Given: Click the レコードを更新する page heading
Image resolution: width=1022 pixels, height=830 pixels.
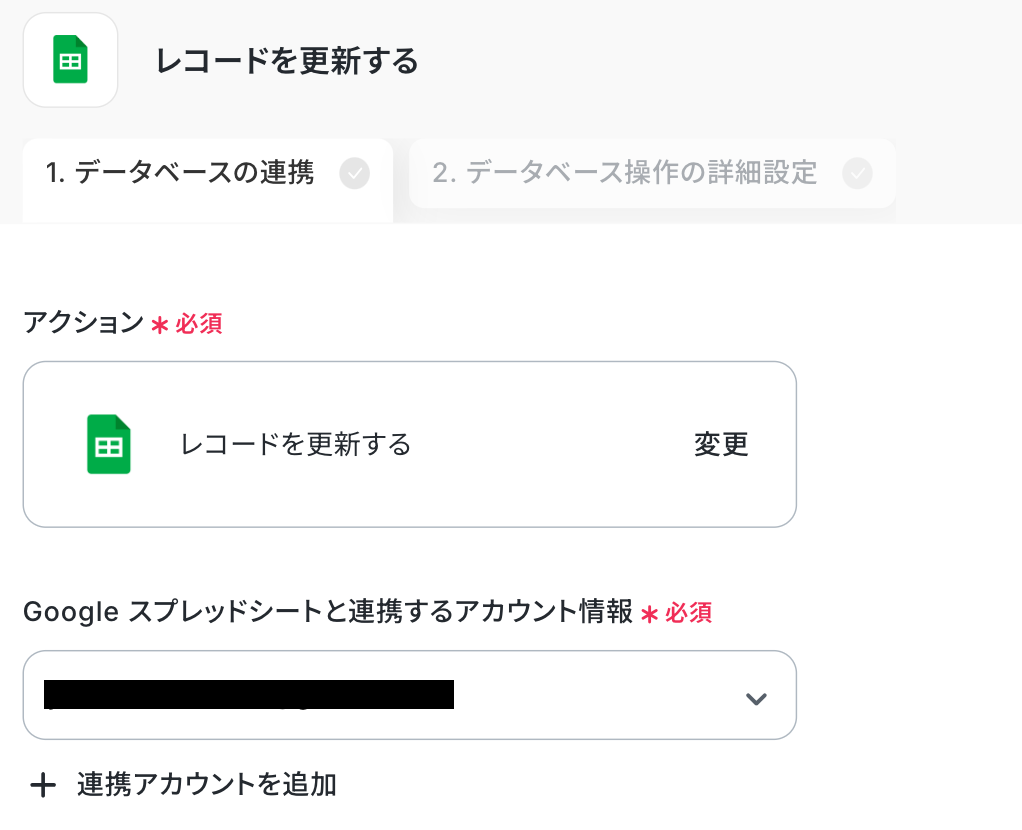Looking at the screenshot, I should click(287, 62).
